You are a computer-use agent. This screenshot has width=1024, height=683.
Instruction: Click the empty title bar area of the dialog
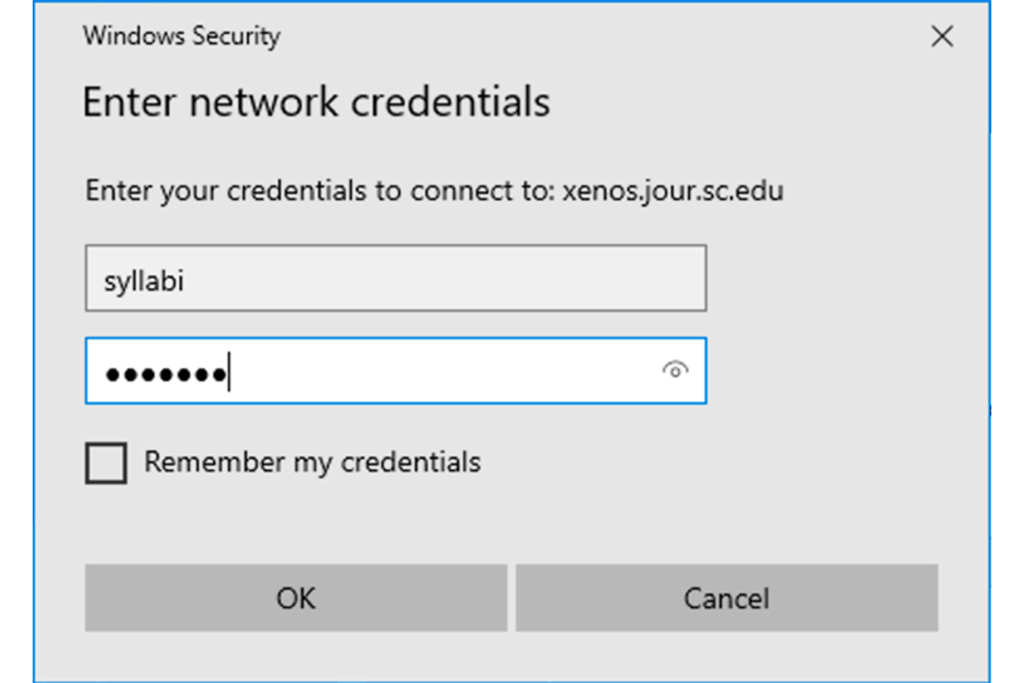(600, 38)
